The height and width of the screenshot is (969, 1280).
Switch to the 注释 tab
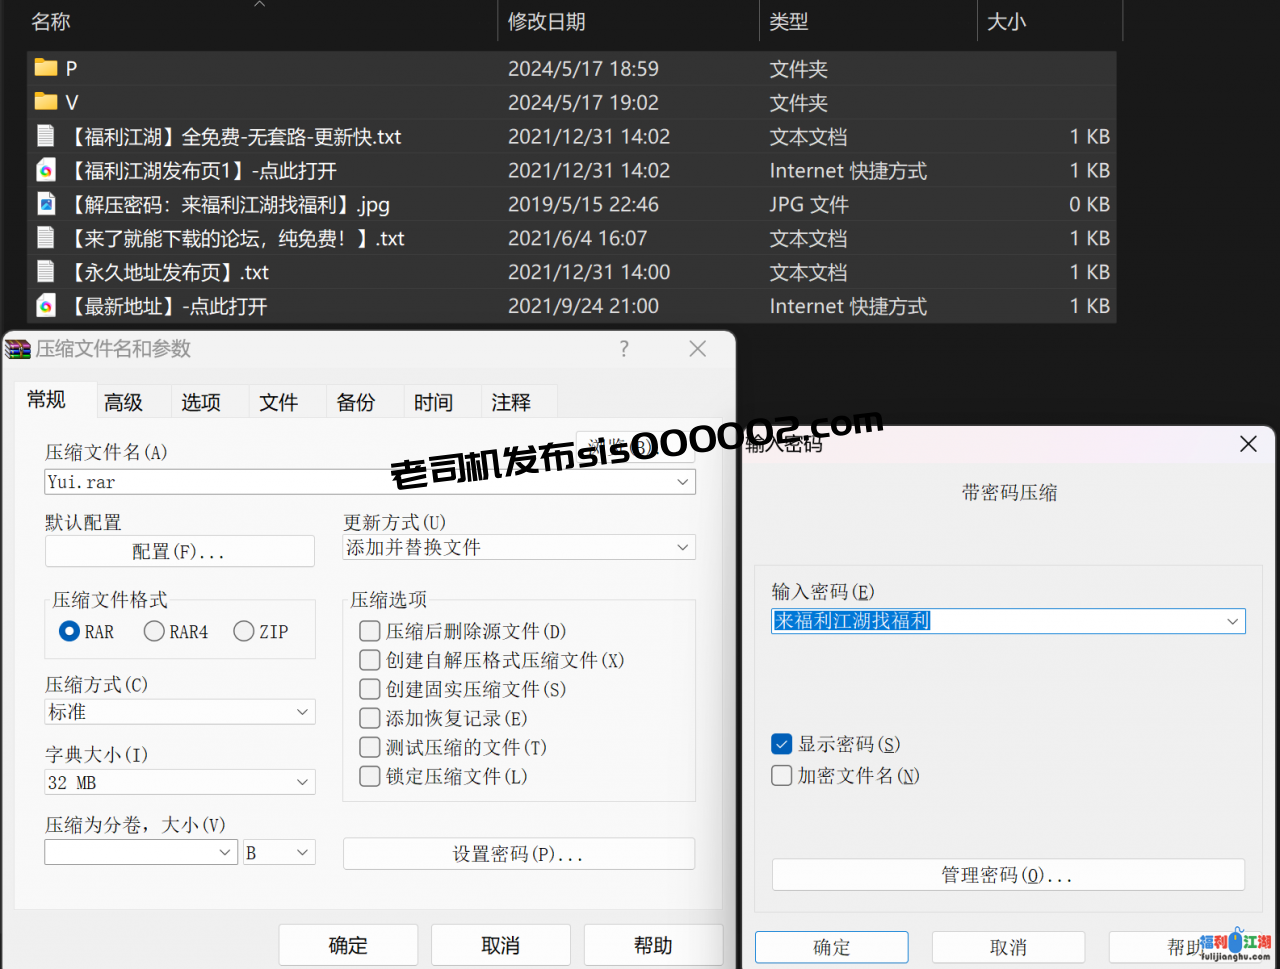click(511, 402)
